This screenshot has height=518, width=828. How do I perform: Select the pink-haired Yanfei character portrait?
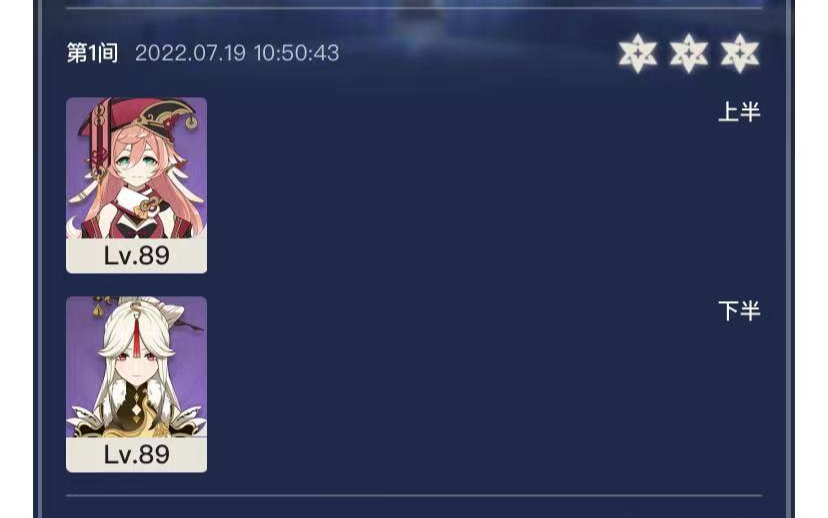[x=136, y=168]
